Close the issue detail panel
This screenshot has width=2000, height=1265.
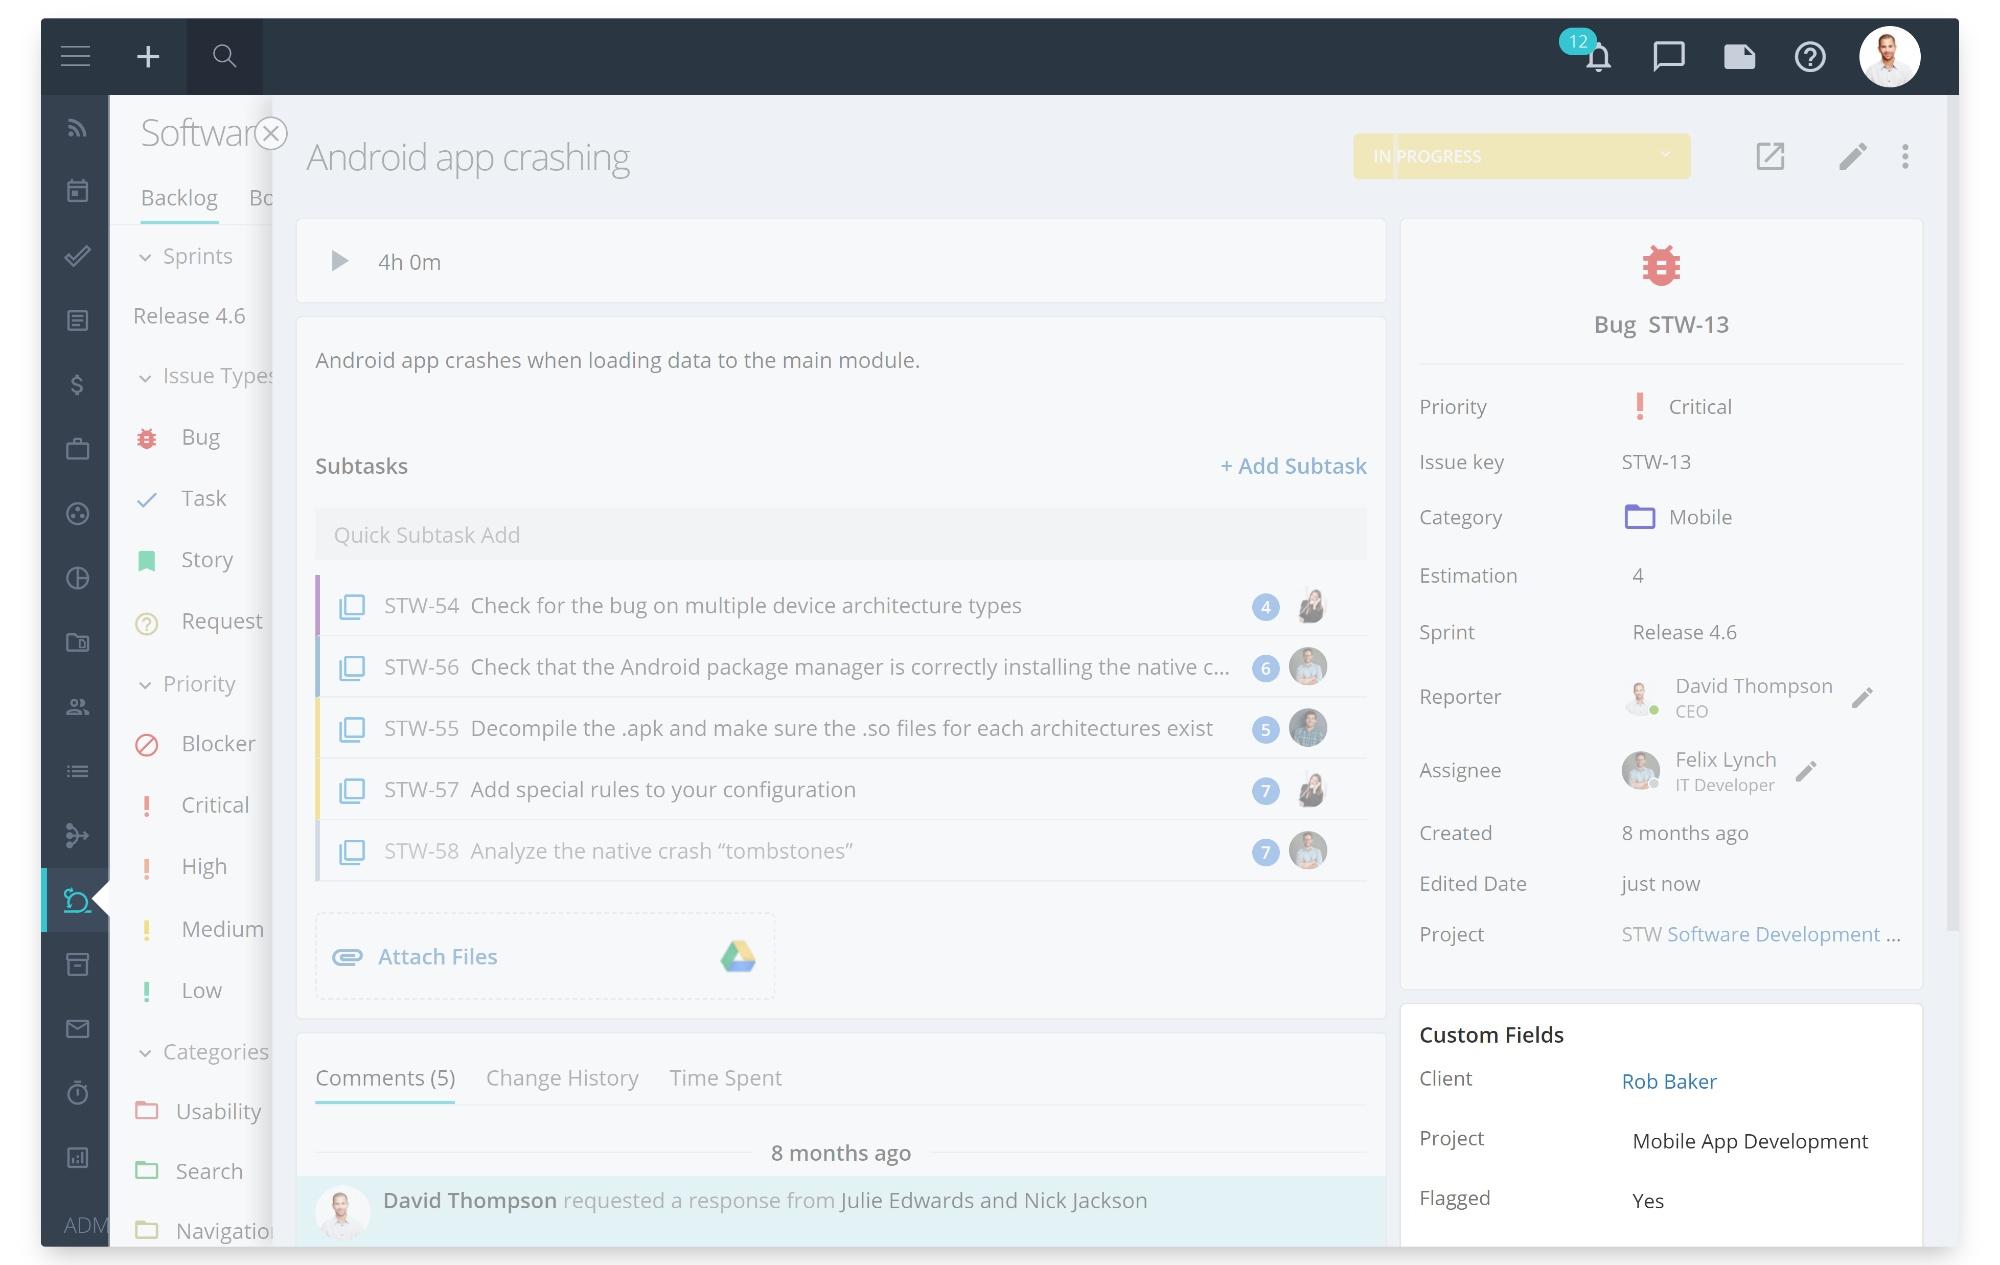click(x=271, y=133)
